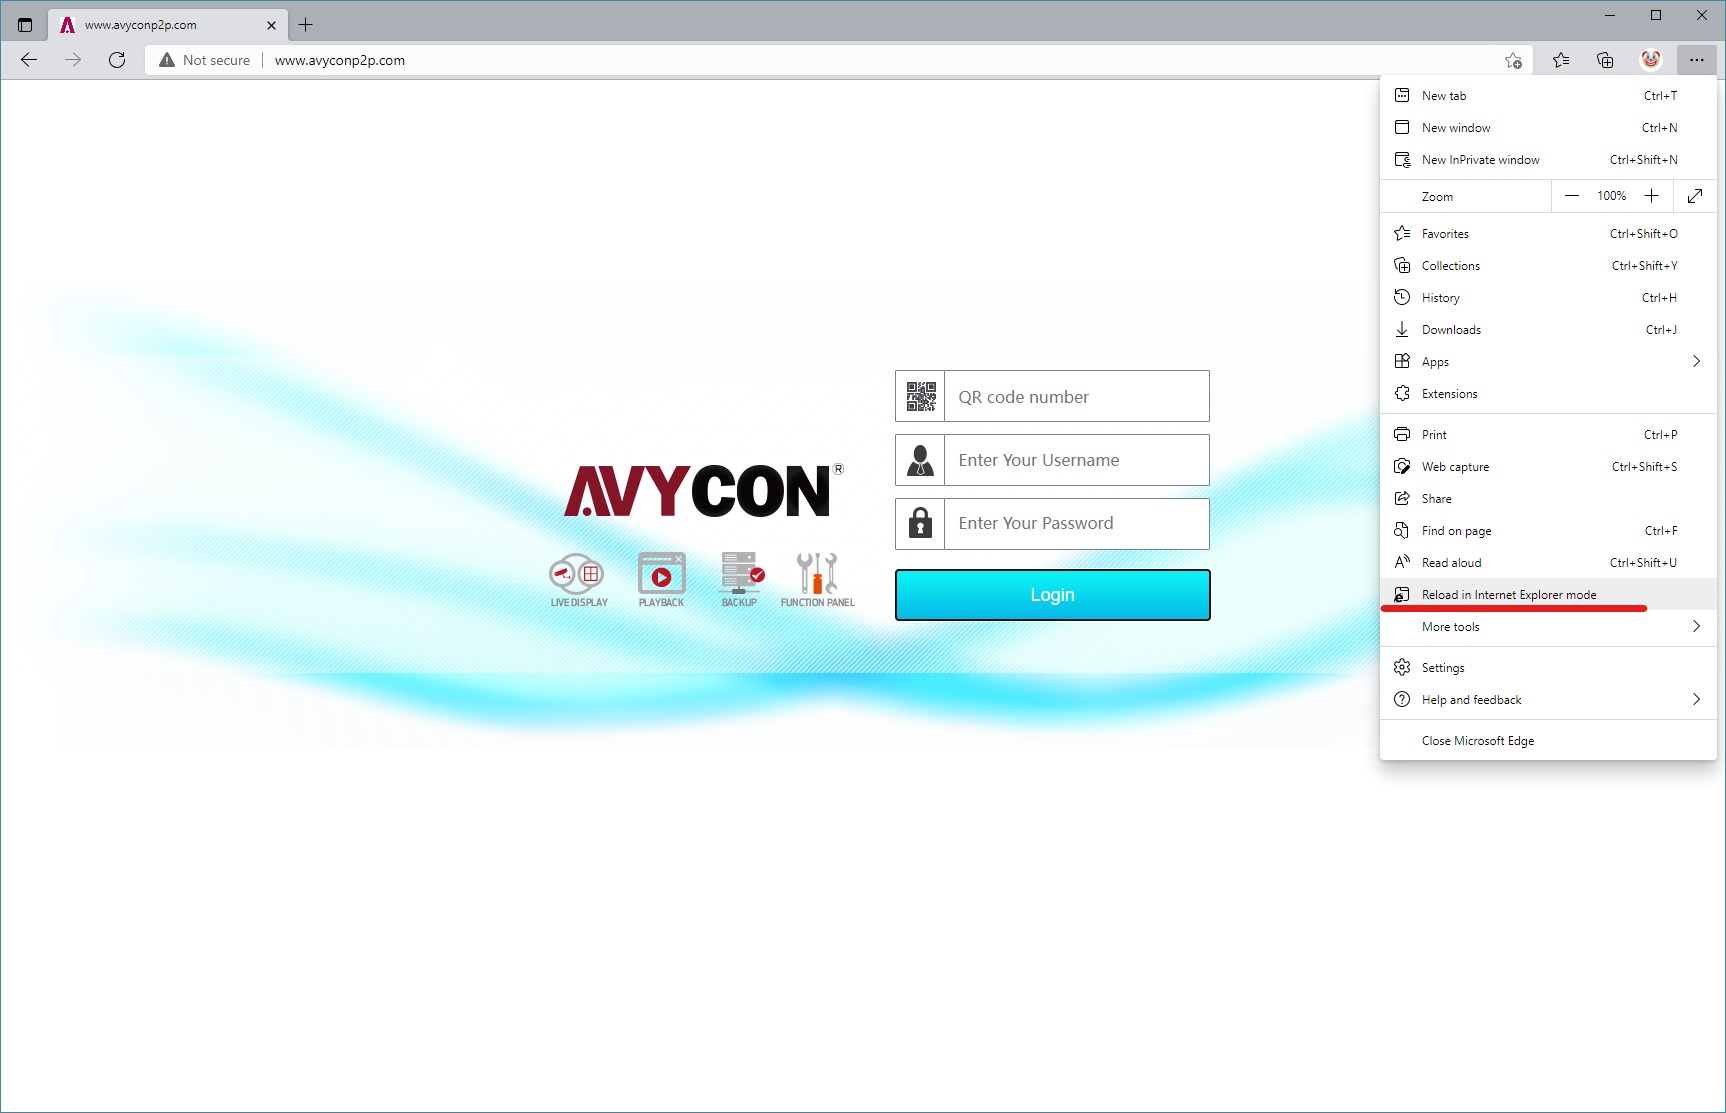The height and width of the screenshot is (1113, 1726).
Task: Open the Favorites toolbar icon
Action: pos(1561,60)
